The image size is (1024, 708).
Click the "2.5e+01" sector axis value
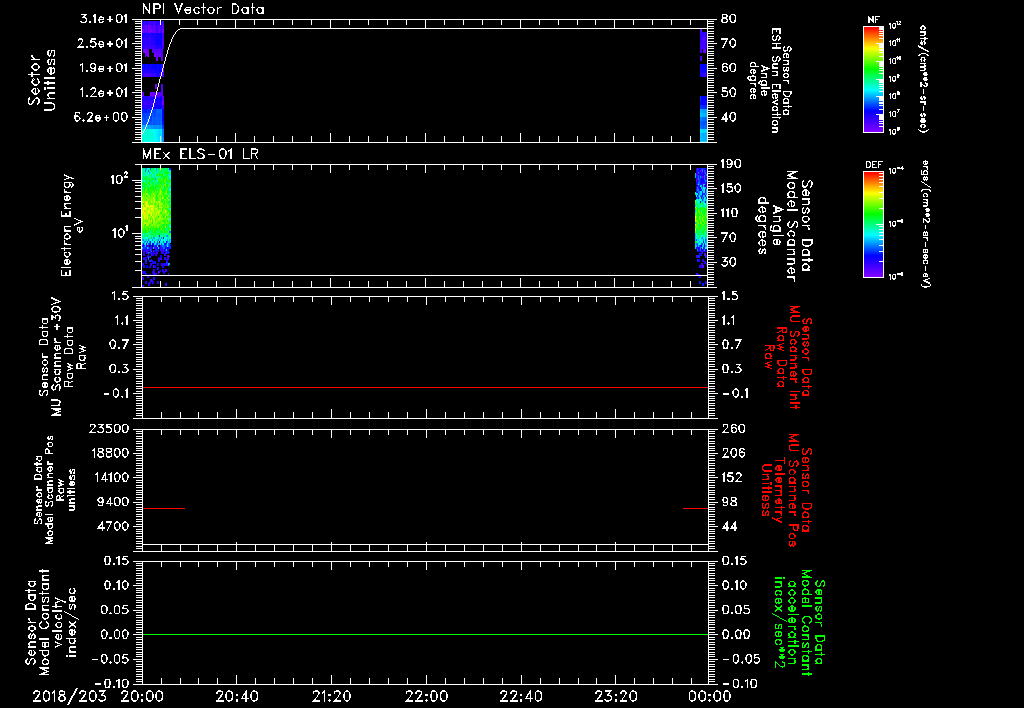click(x=103, y=43)
